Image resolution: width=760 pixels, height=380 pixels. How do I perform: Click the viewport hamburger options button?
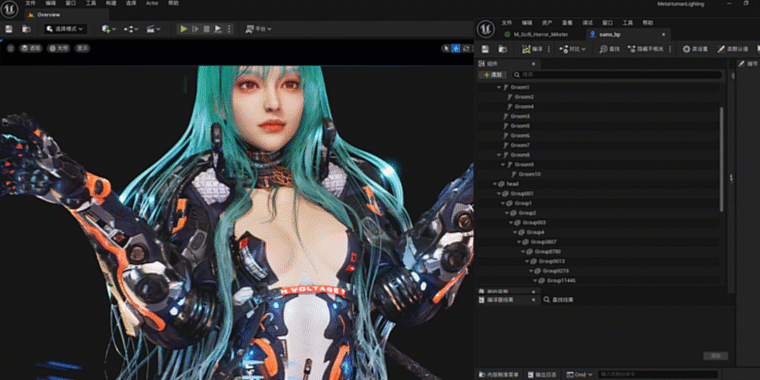pos(11,48)
